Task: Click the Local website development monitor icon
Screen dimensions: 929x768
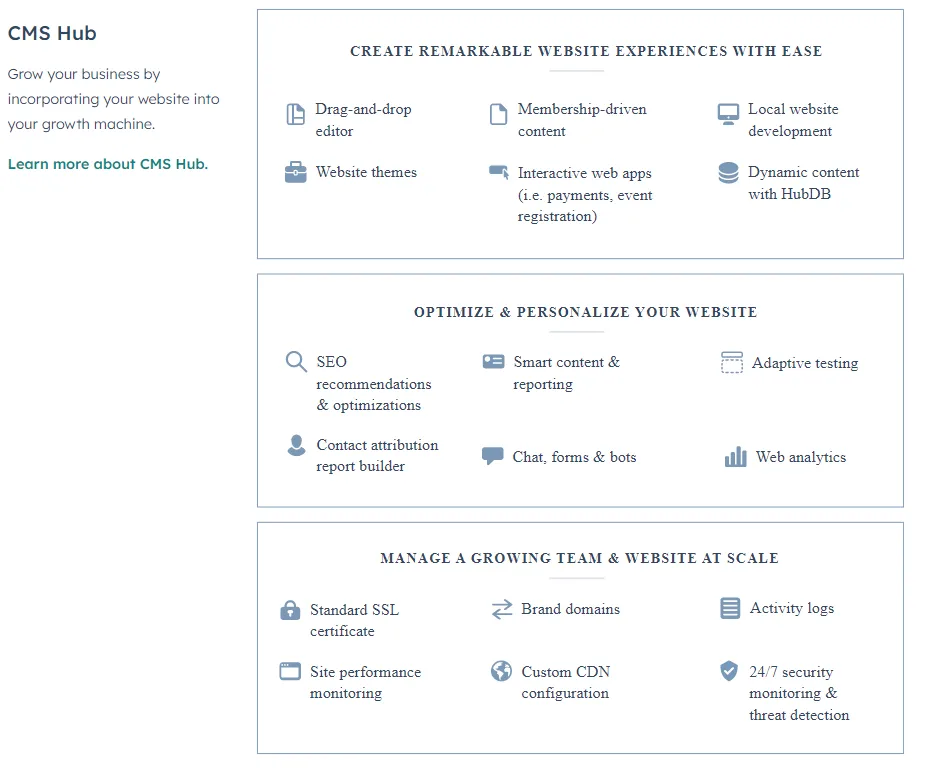Action: (728, 114)
